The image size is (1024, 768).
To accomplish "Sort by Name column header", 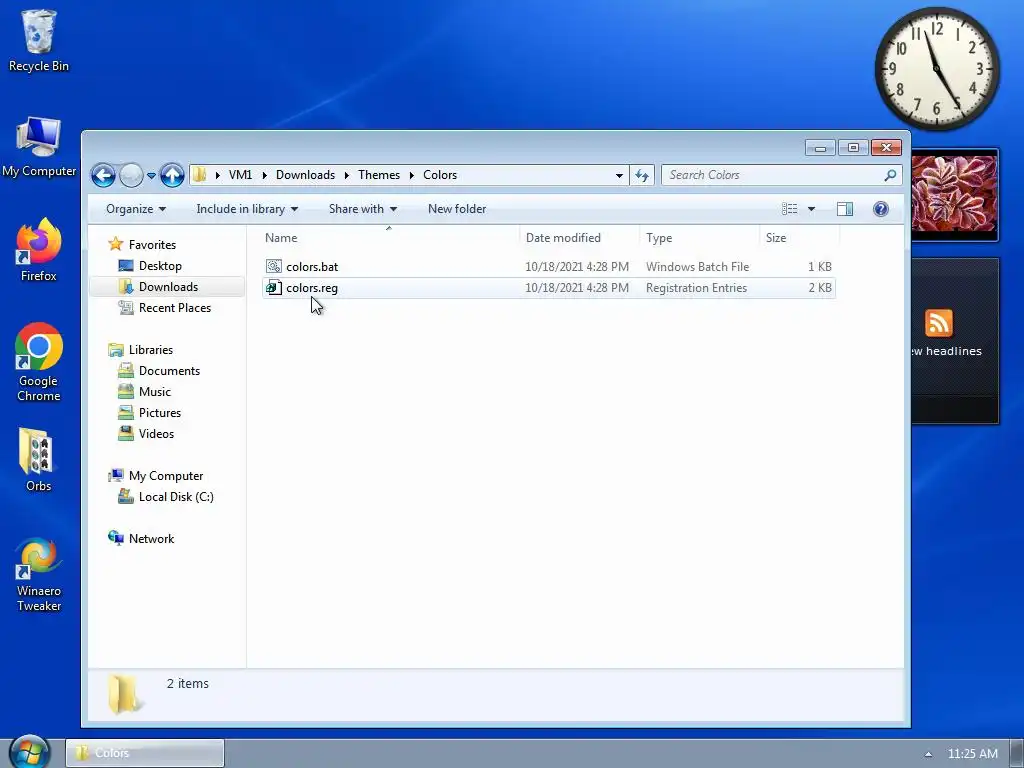I will point(389,238).
